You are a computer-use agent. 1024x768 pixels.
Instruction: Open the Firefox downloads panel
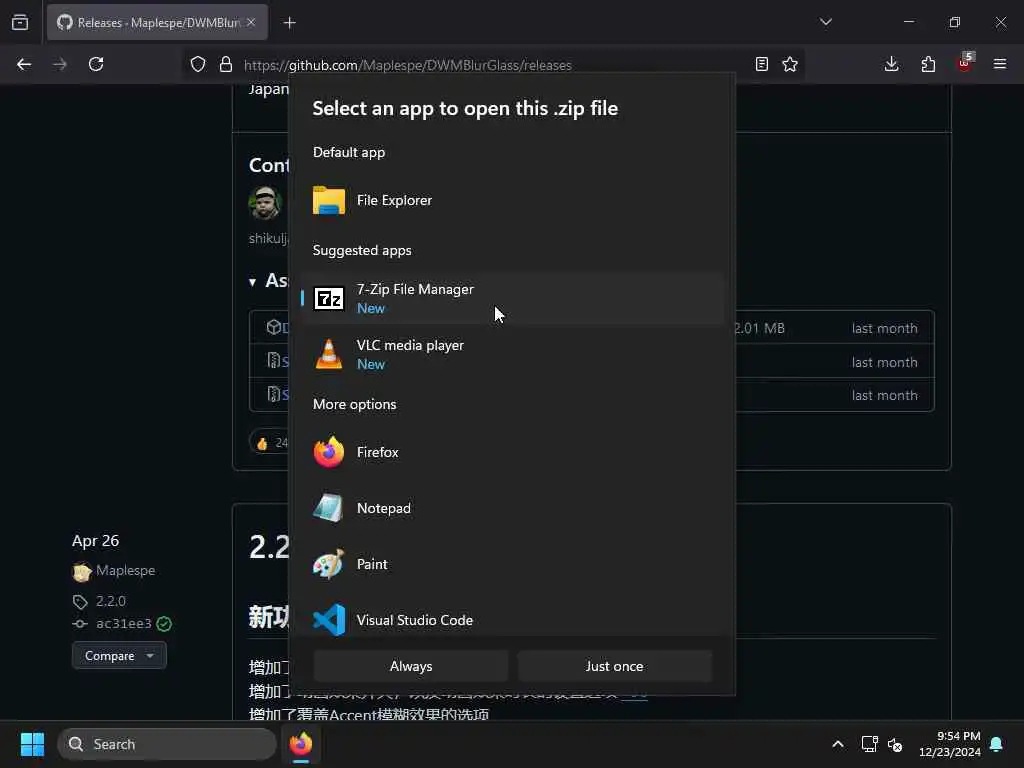891,64
